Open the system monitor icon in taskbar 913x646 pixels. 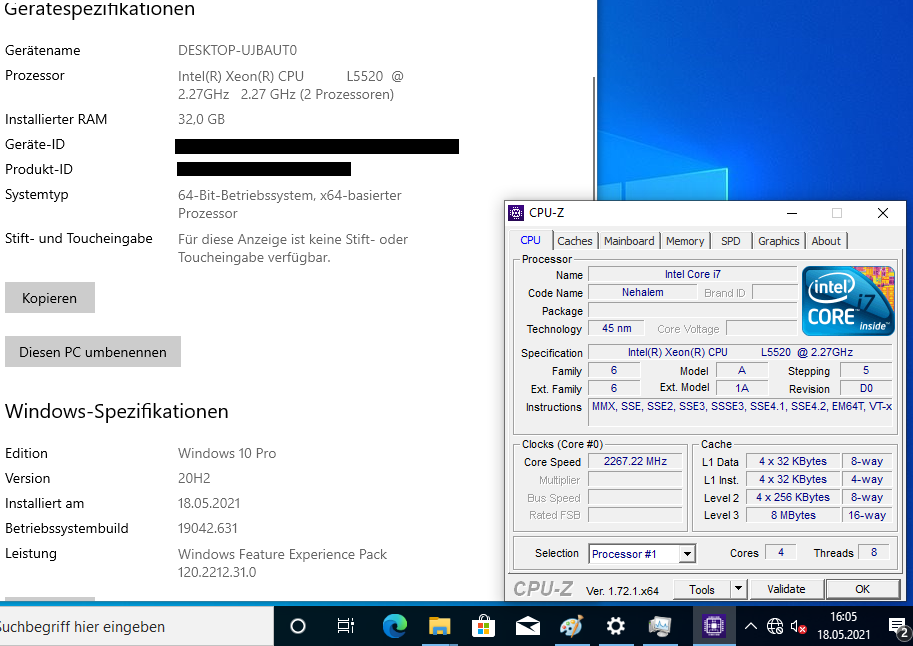click(660, 626)
